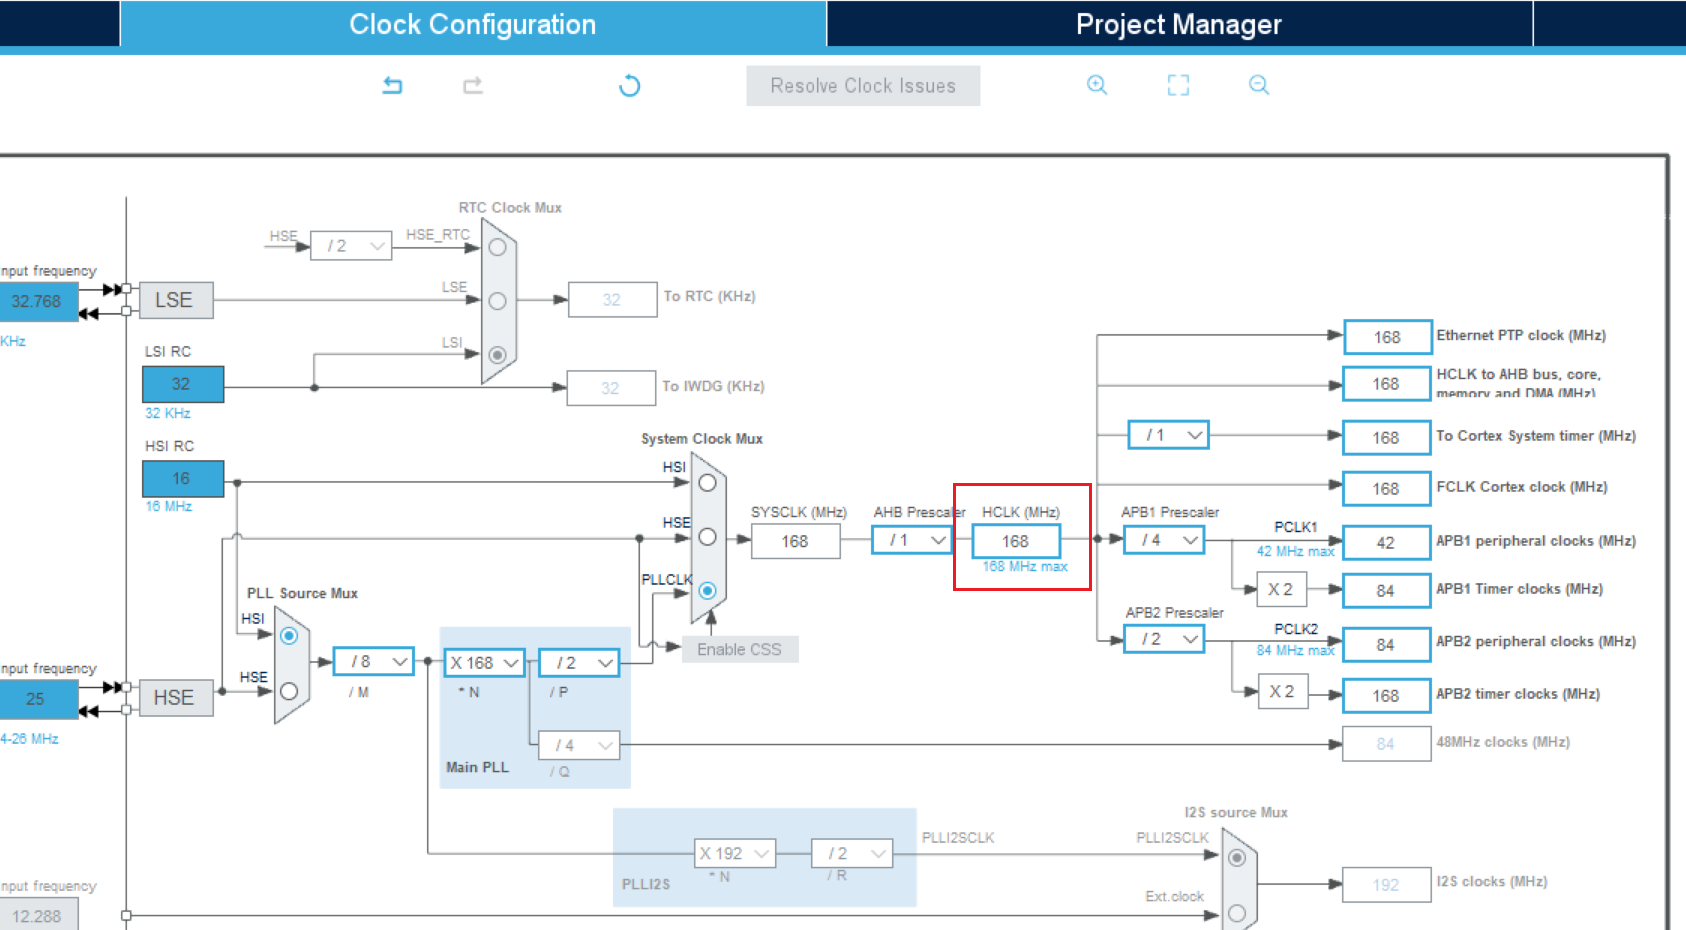Click the '168 MHz max' label
Image resolution: width=1686 pixels, height=930 pixels.
(x=1025, y=566)
